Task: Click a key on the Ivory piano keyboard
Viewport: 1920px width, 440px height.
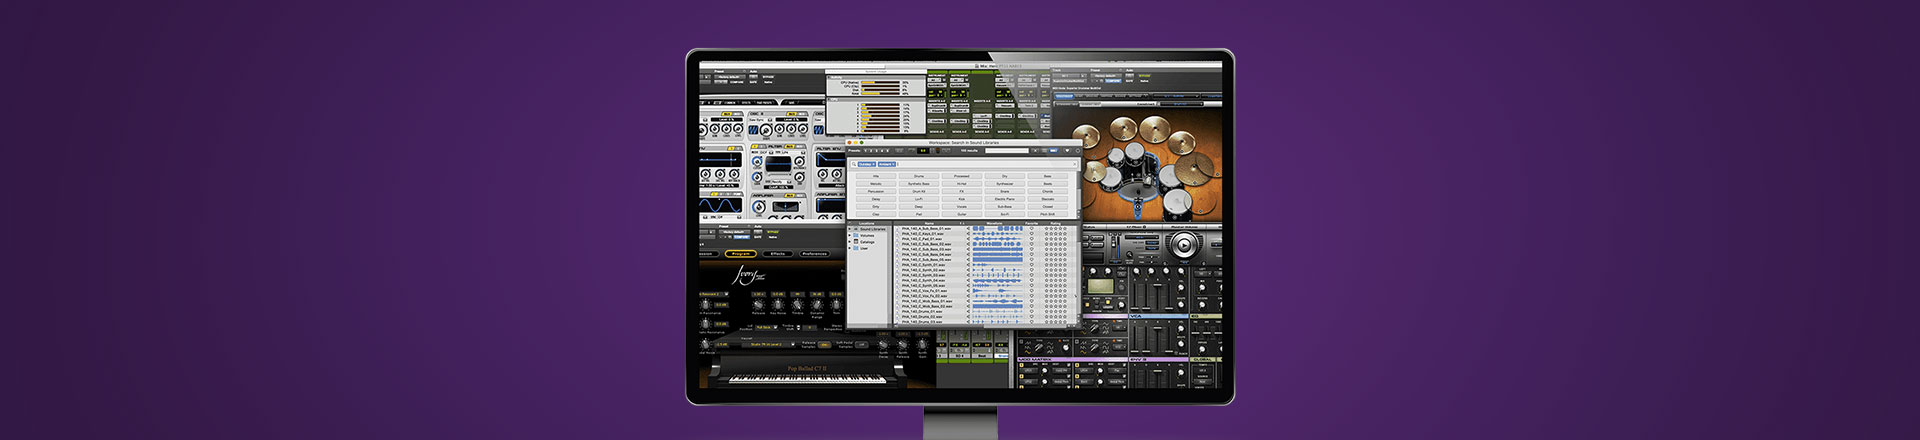Action: point(808,379)
